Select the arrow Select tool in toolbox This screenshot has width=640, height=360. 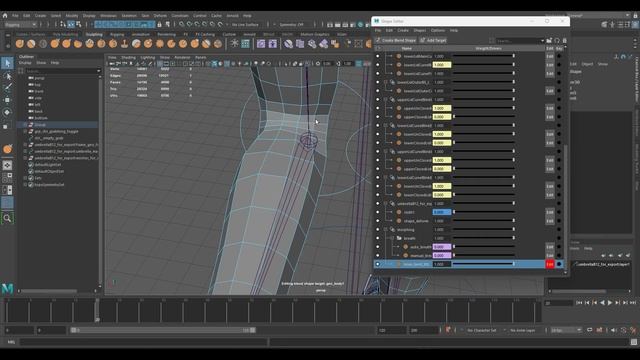(7, 63)
